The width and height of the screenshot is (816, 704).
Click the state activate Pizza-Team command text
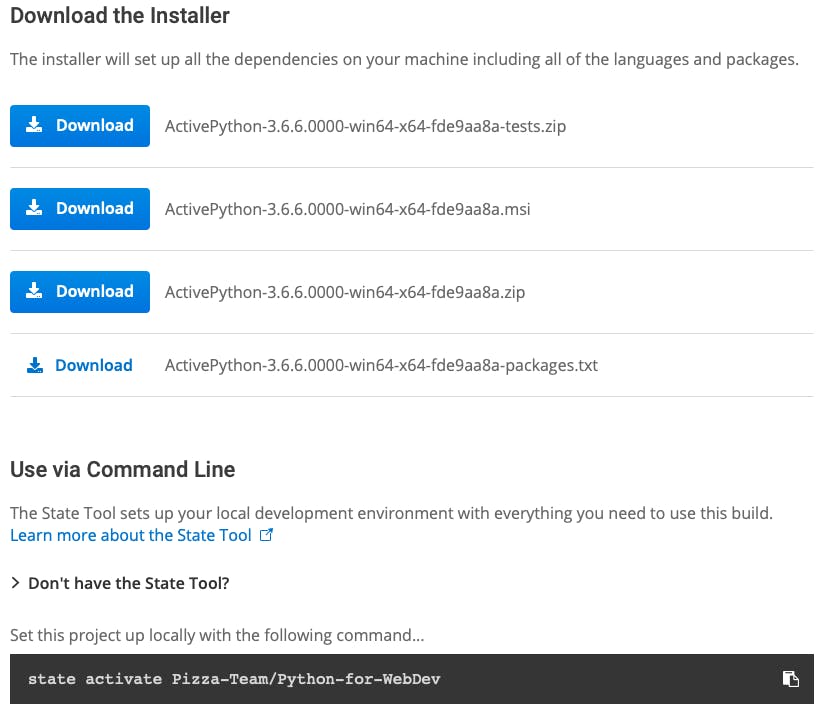coord(234,679)
